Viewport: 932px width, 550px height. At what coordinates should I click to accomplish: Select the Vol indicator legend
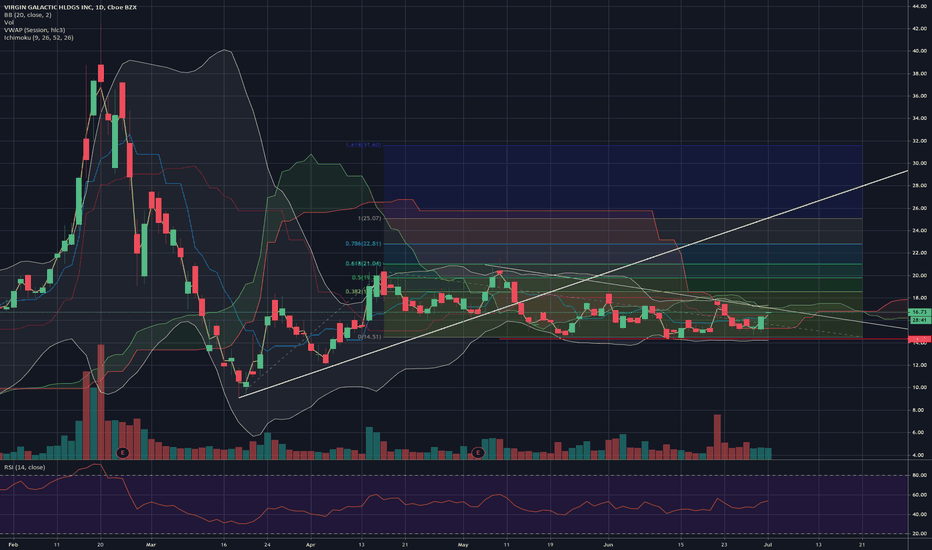8,23
